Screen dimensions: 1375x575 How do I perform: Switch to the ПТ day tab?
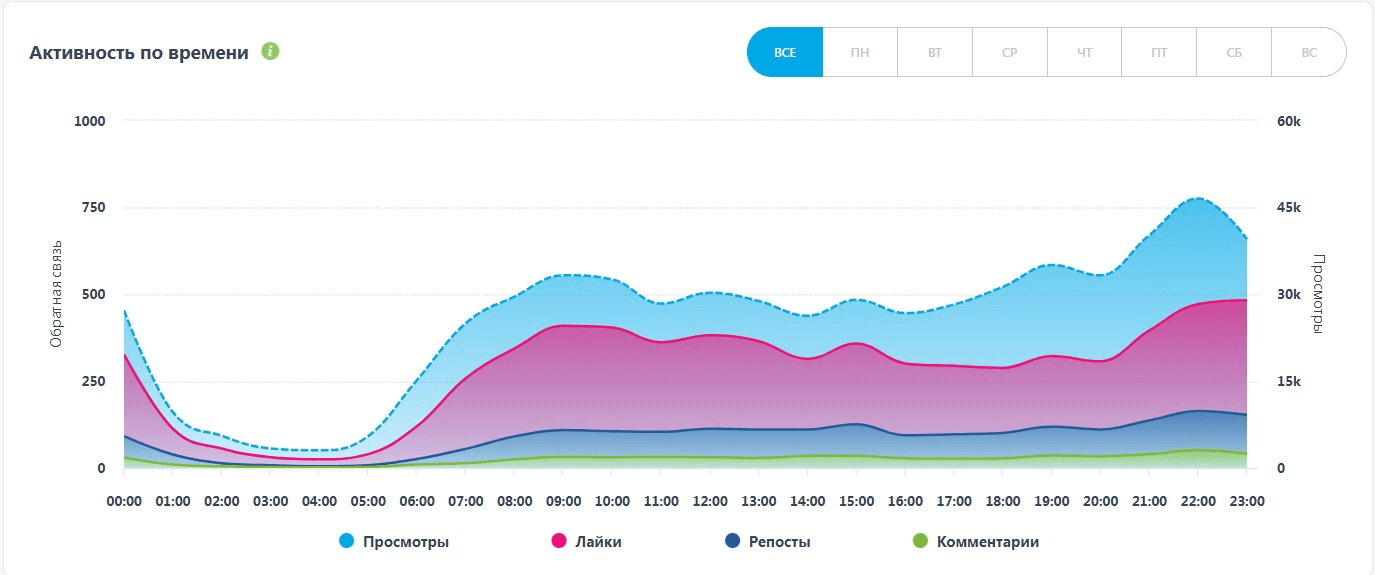(1159, 52)
